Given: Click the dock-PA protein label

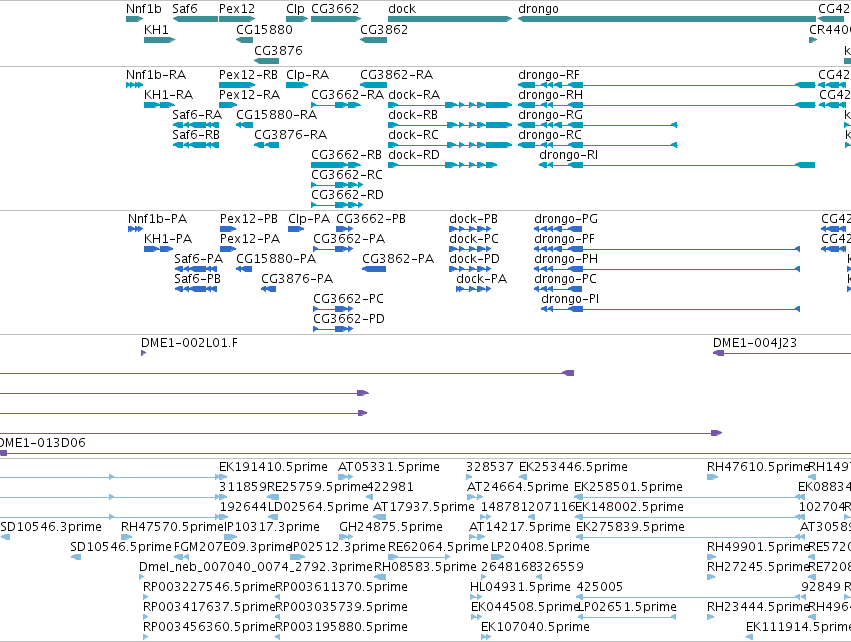Looking at the screenshot, I should (481, 279).
